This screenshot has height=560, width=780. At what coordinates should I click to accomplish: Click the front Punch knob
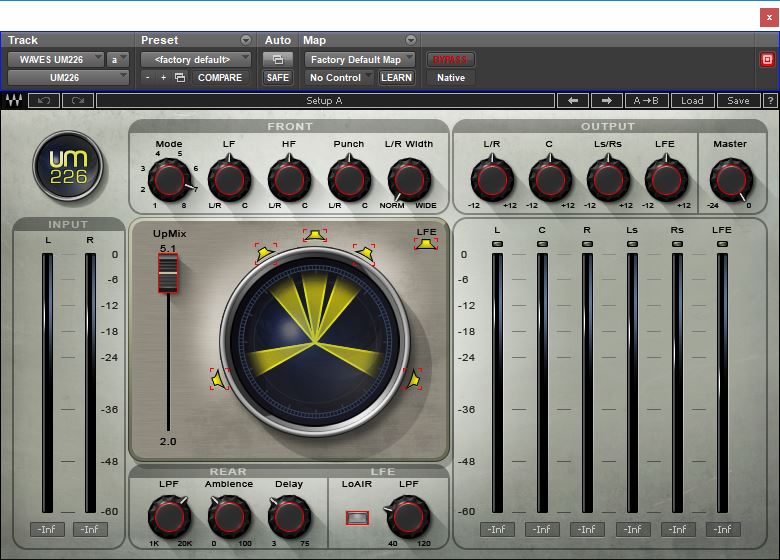point(349,180)
